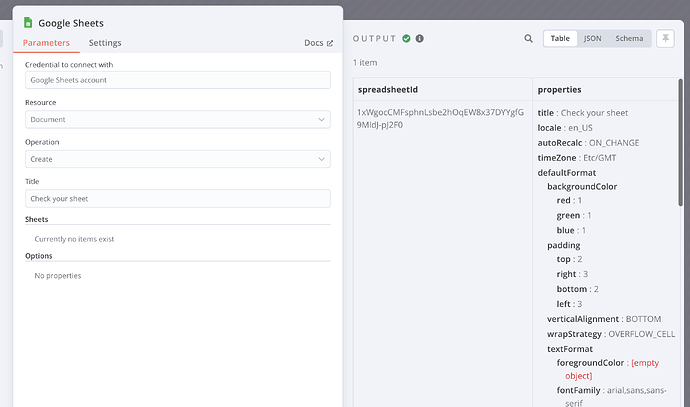
Task: Click the OUTPUT panel heading
Action: click(374, 39)
